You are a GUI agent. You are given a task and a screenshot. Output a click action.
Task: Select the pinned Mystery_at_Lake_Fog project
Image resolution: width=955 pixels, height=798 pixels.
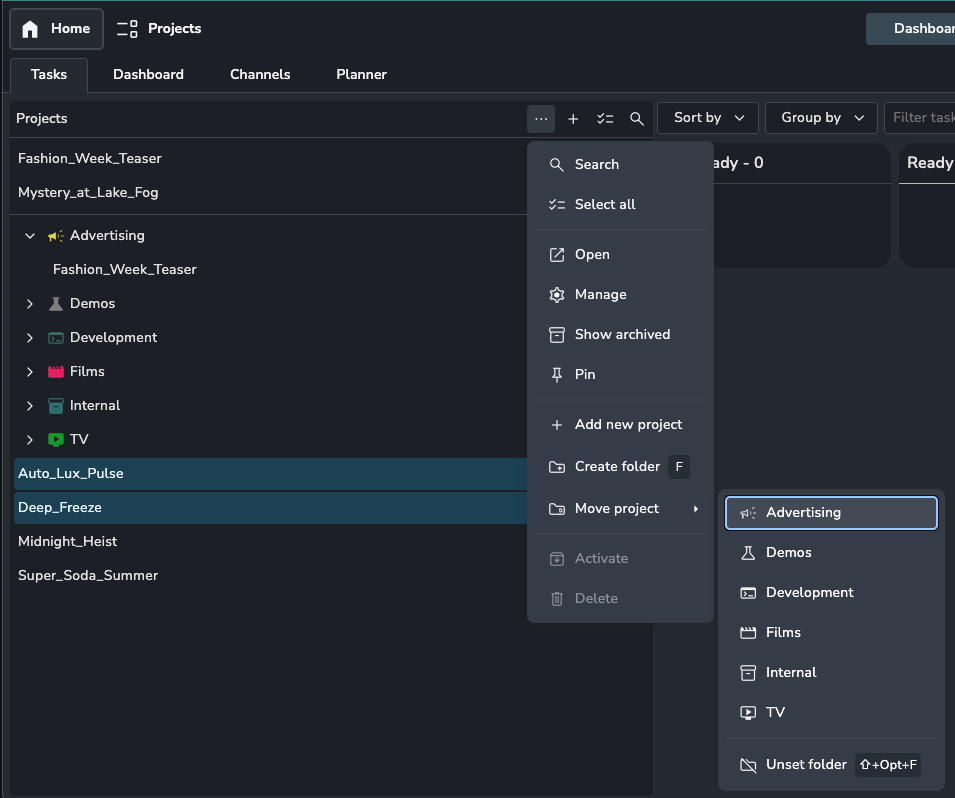pos(269,192)
